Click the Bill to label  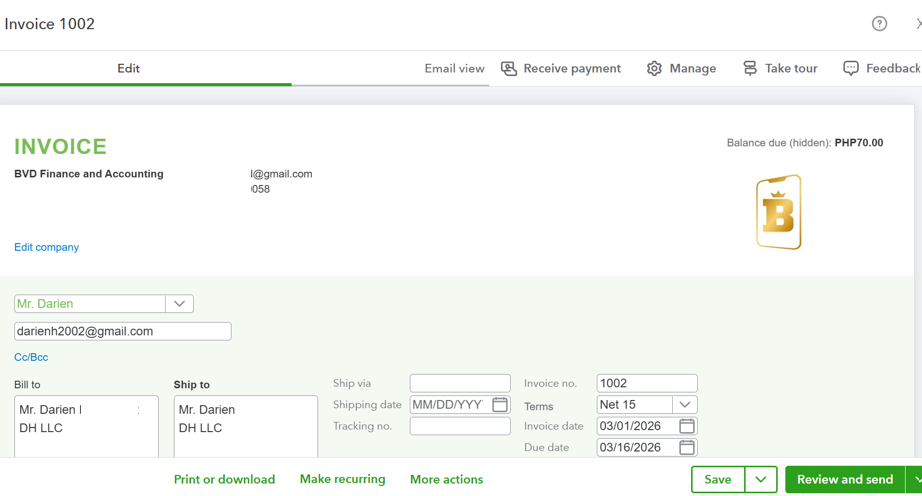[27, 384]
